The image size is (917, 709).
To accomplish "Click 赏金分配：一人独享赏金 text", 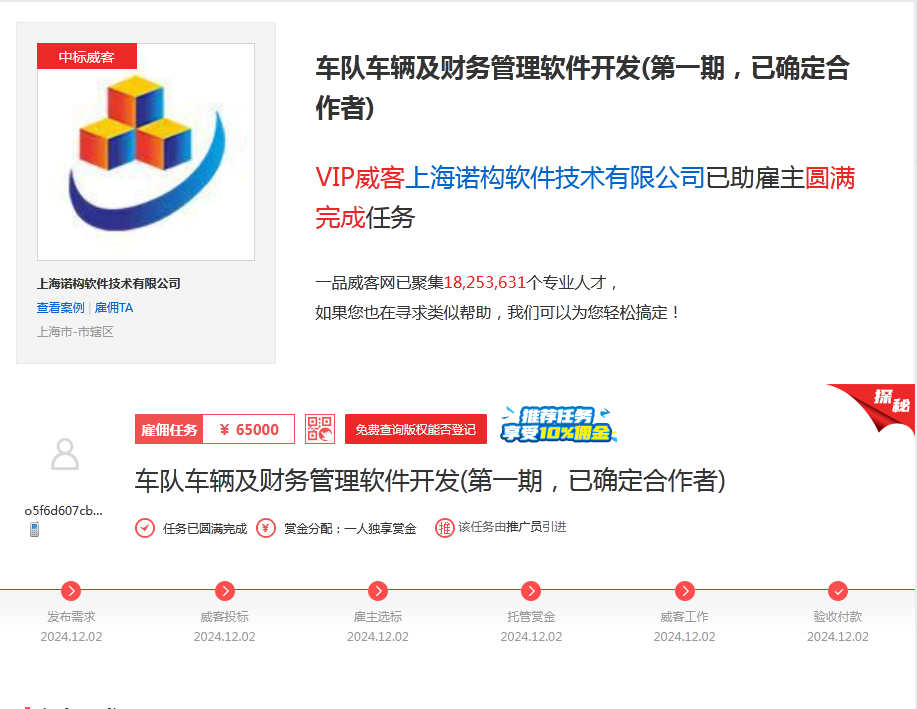I will [350, 529].
